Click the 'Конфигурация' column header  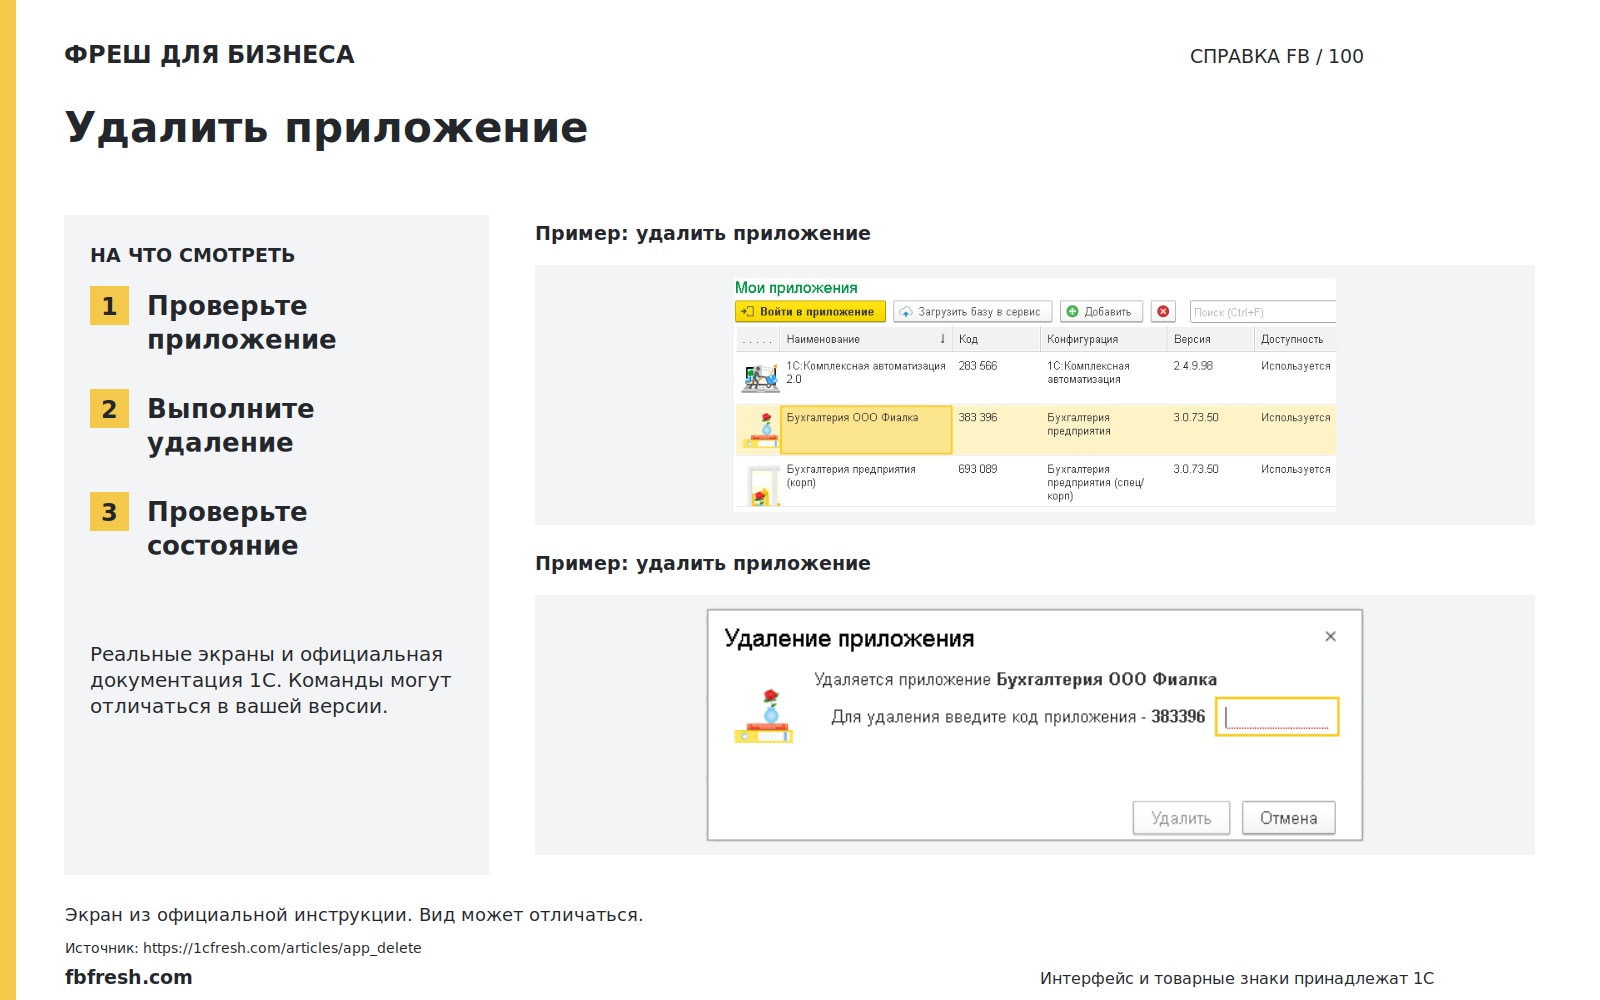click(1104, 339)
